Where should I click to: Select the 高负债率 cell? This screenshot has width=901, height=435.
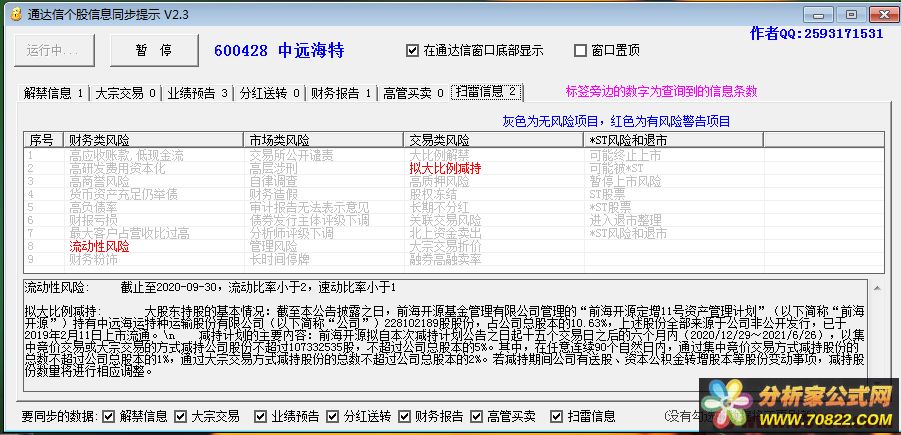tap(93, 207)
